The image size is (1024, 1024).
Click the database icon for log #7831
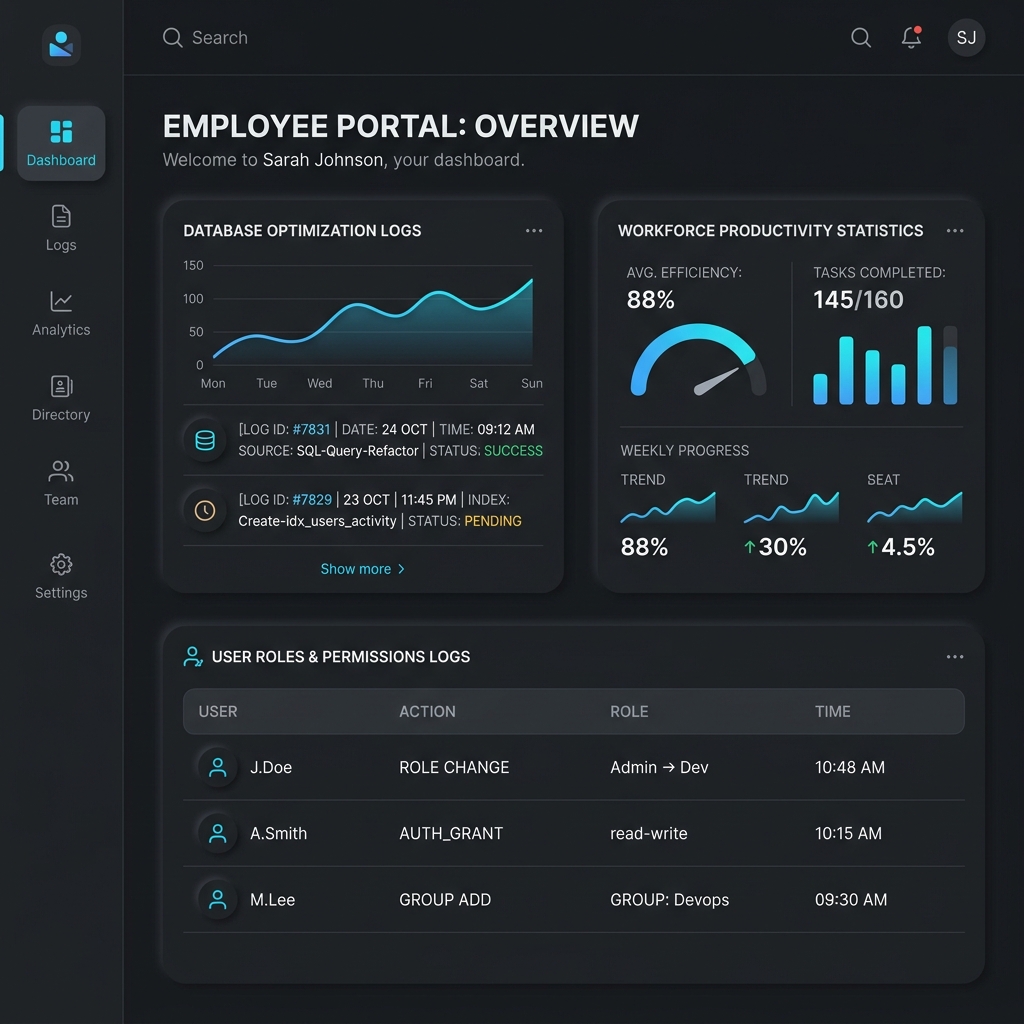click(205, 440)
